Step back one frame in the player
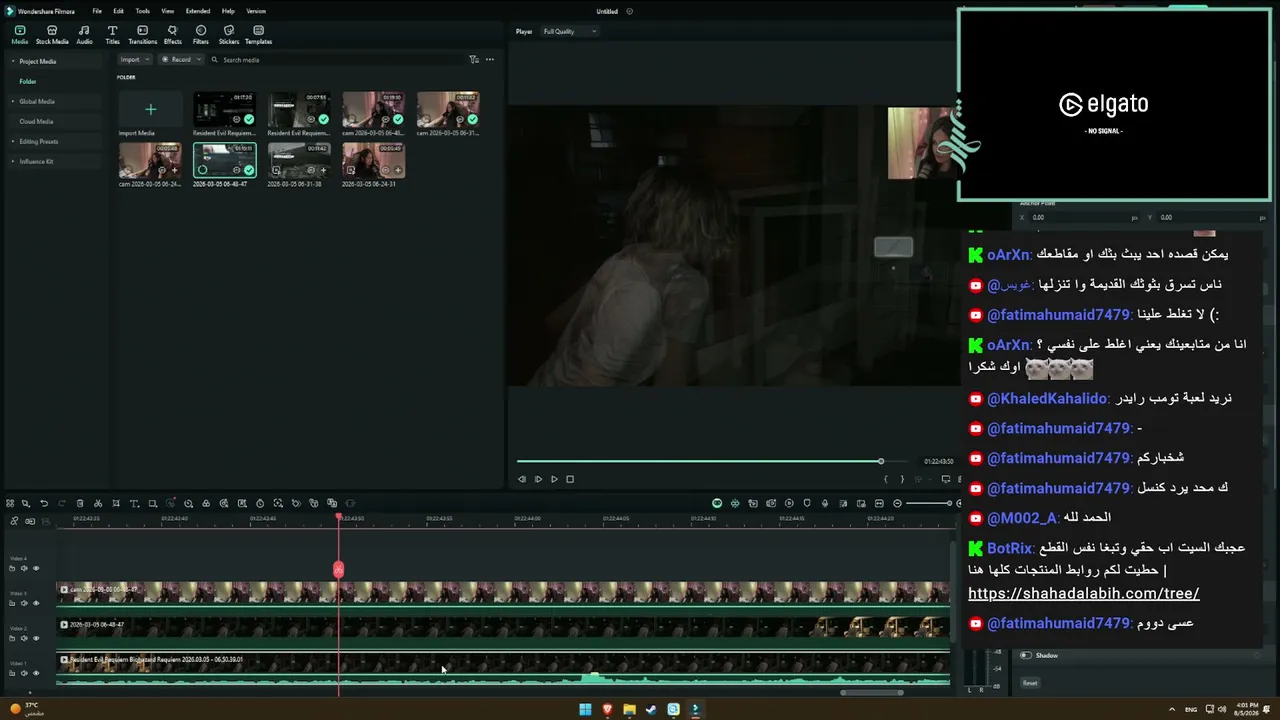1280x720 pixels. pyautogui.click(x=521, y=479)
